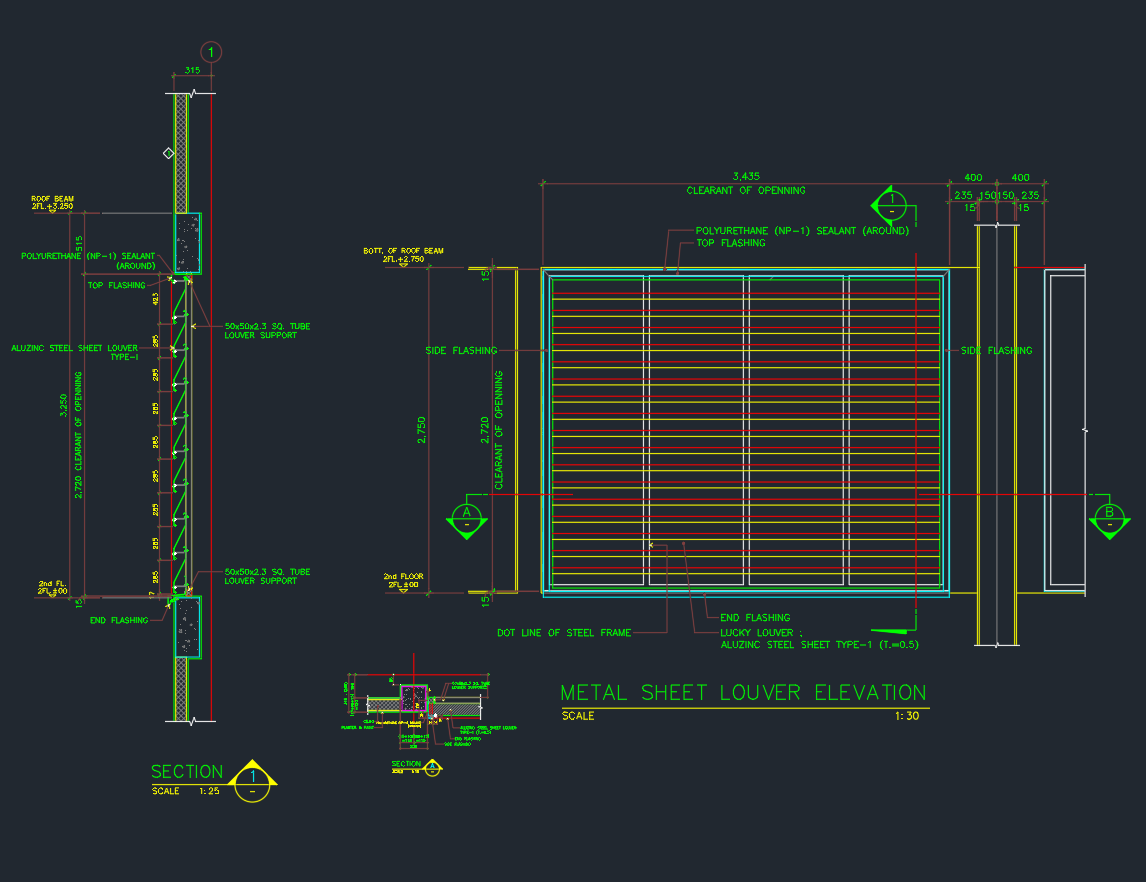The width and height of the screenshot is (1146, 882).
Task: Click the METAL SHEET LOUVER ELEVATION title
Action: coord(744,690)
